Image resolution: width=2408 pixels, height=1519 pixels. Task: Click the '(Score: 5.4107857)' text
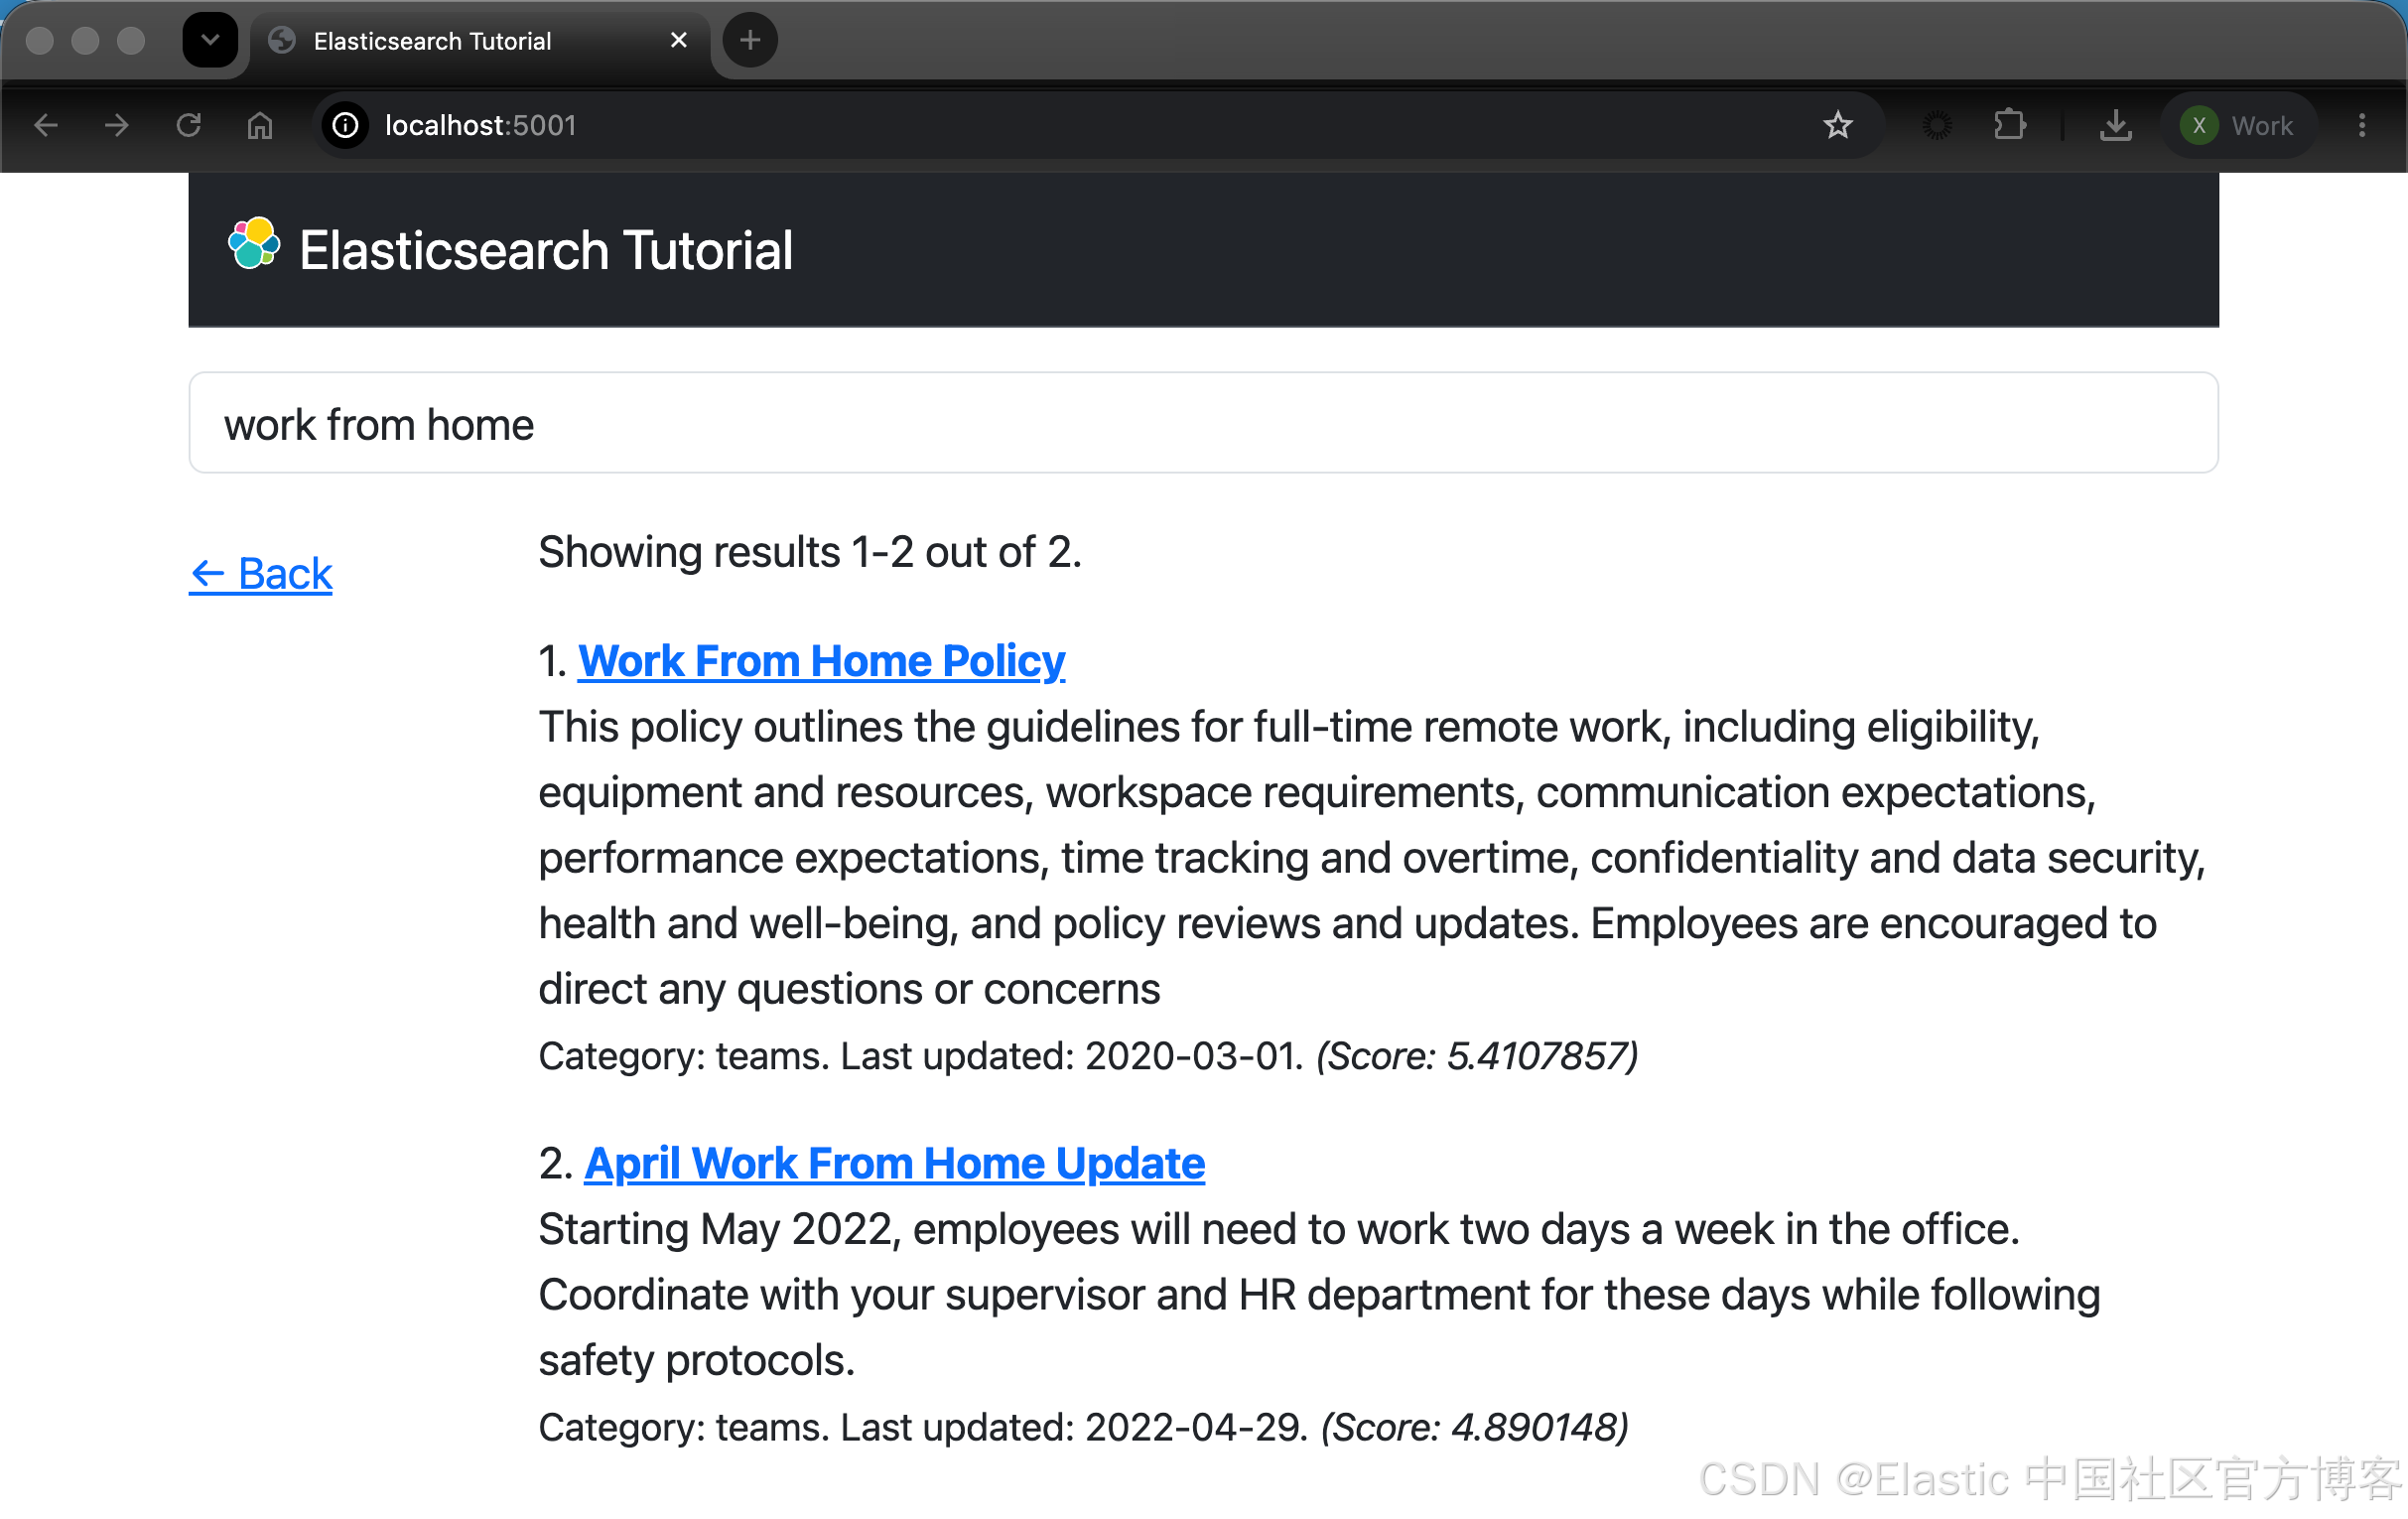coord(1477,1056)
